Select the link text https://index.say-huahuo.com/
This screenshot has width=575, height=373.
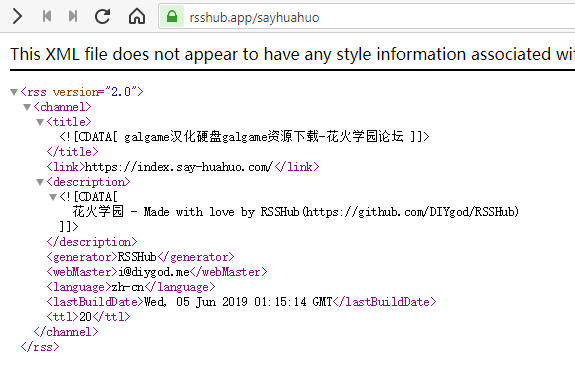pyautogui.click(x=179, y=167)
